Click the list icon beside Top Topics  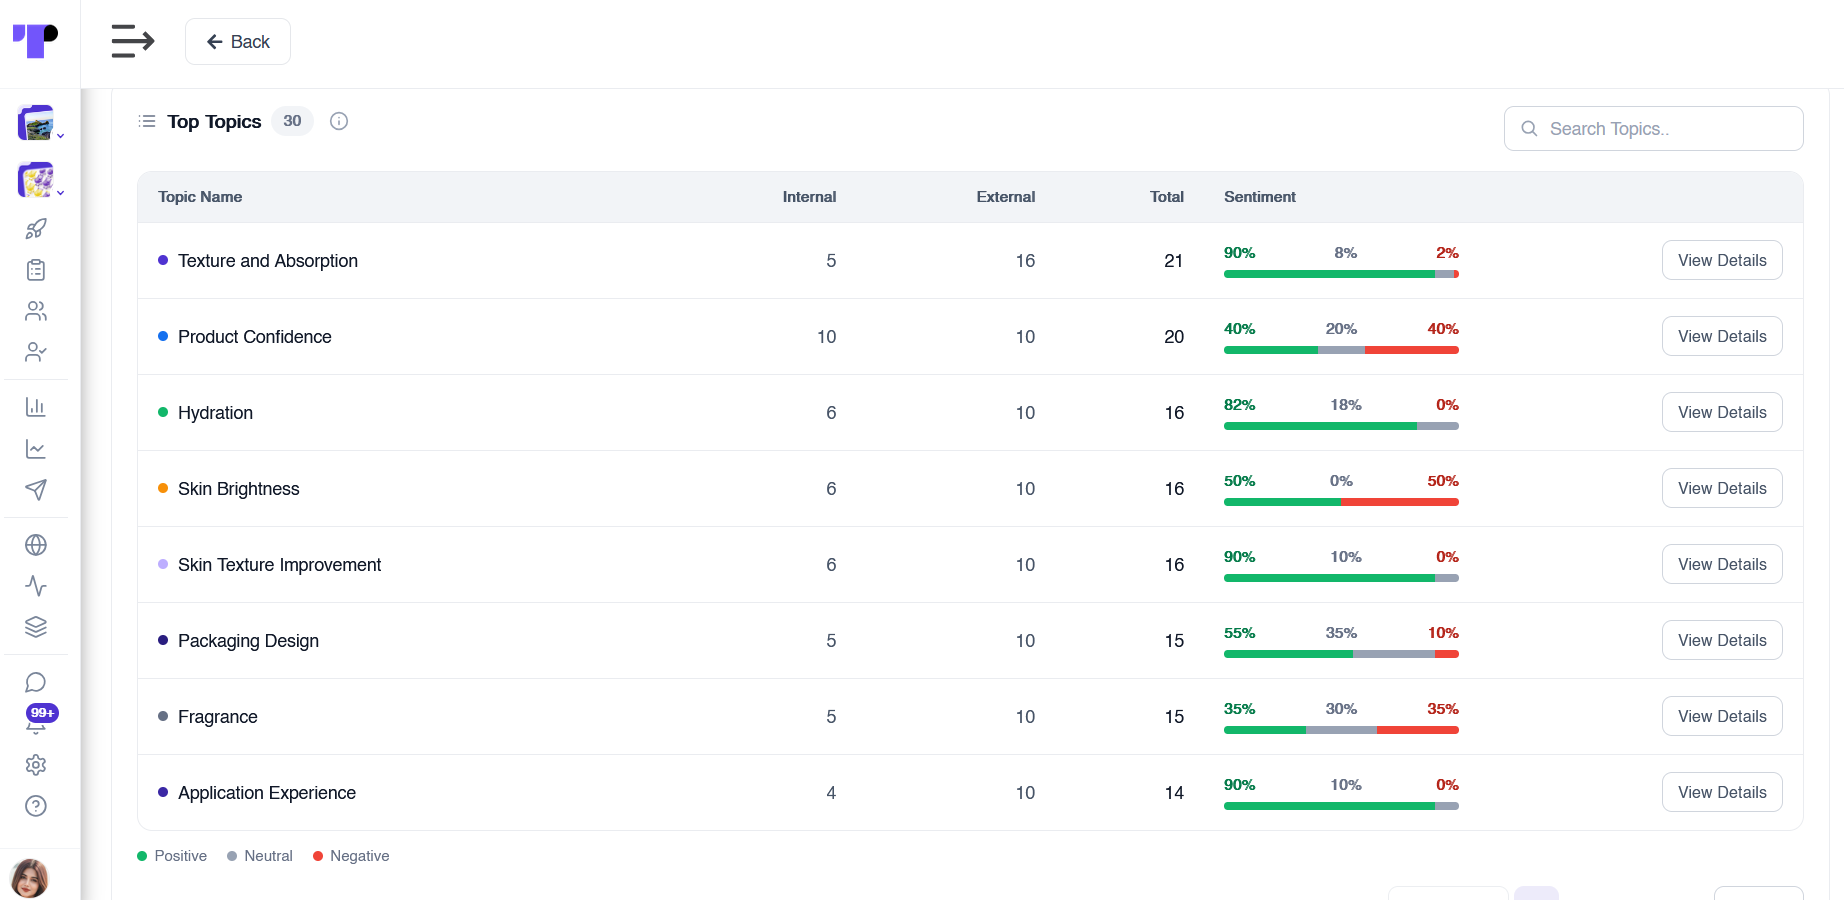pos(147,121)
